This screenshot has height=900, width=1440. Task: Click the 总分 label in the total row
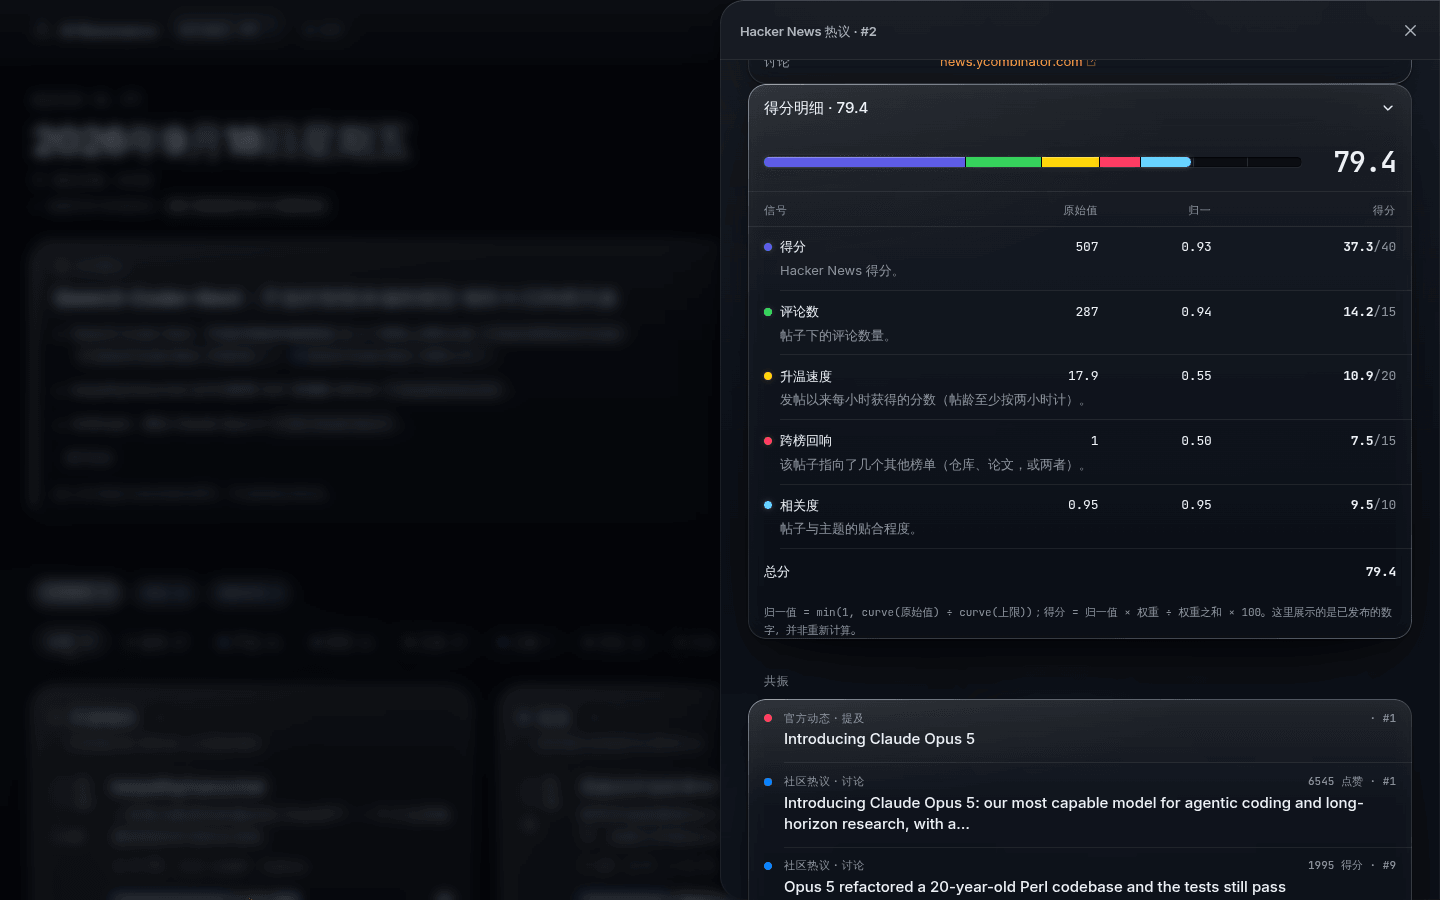[777, 572]
